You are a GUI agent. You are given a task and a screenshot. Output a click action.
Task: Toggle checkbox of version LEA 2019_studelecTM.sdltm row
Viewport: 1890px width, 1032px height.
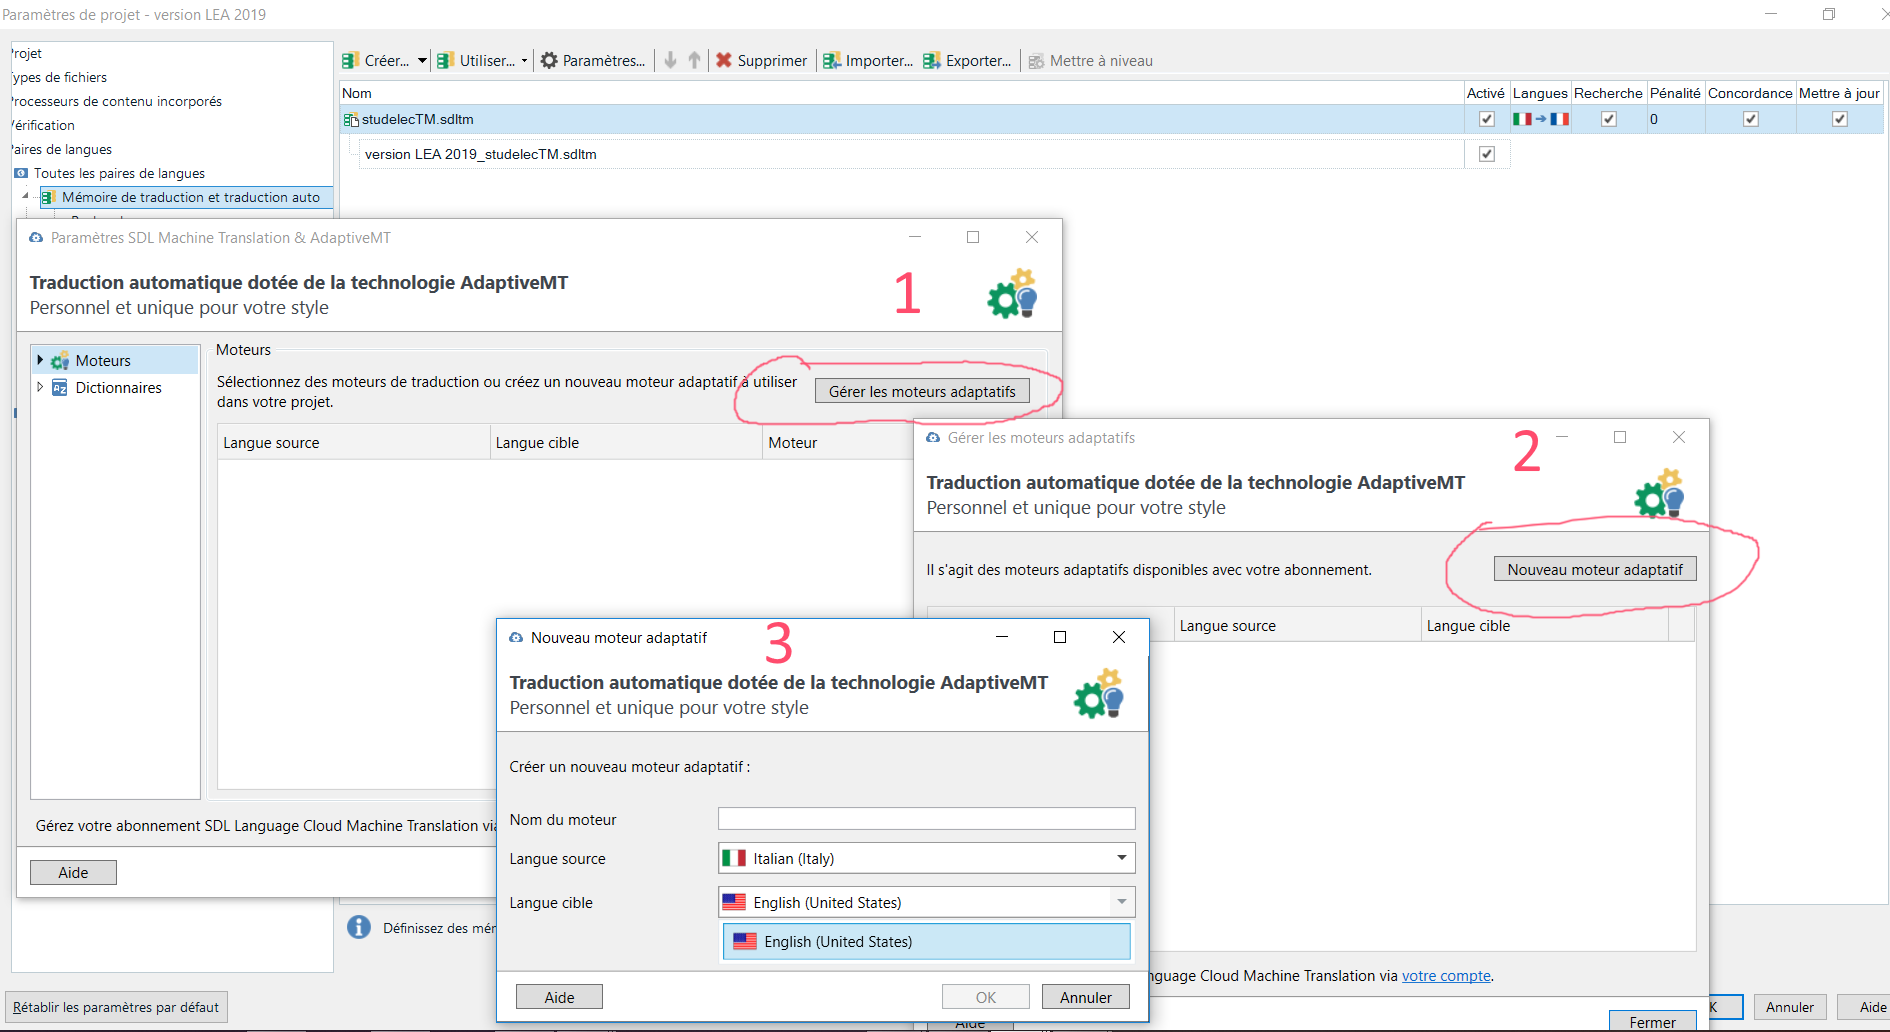[1487, 154]
